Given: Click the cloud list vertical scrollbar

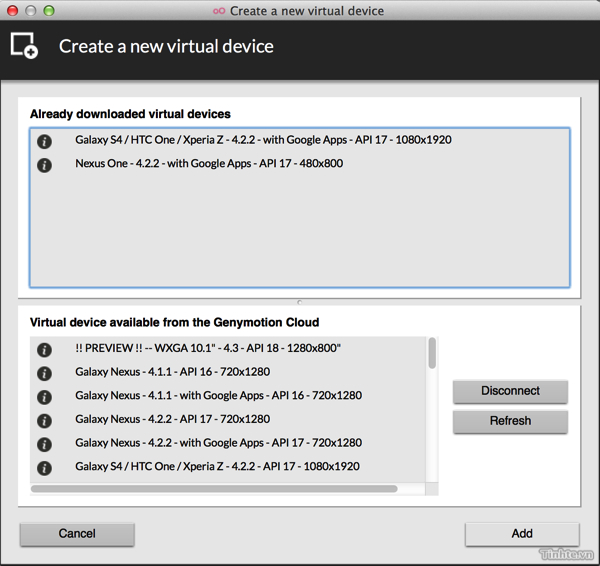Looking at the screenshot, I should click(432, 354).
